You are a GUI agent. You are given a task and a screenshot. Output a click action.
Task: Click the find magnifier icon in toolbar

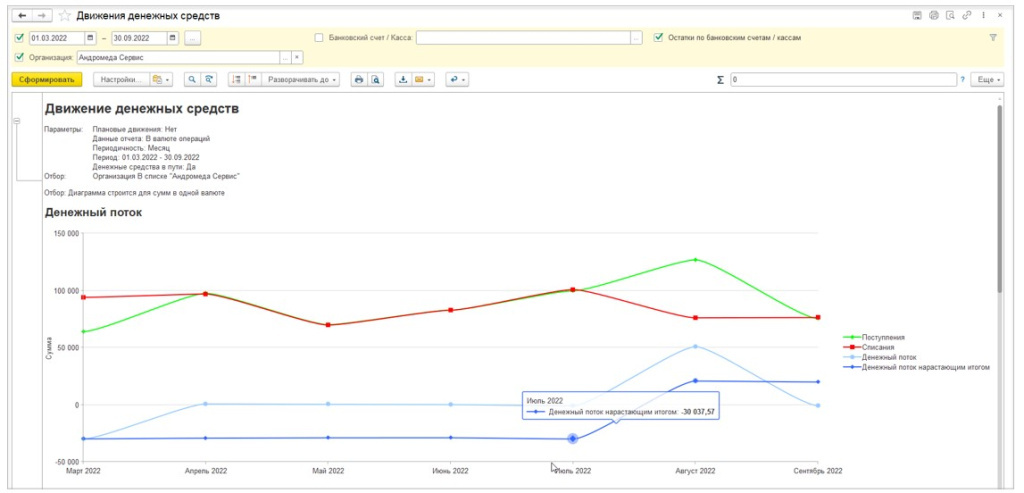(x=191, y=79)
